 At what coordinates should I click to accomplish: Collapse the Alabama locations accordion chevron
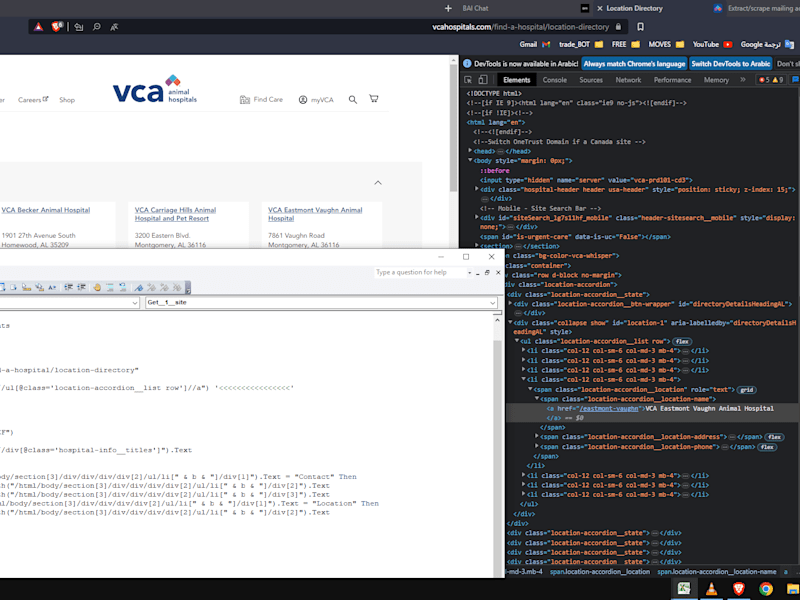tap(378, 183)
